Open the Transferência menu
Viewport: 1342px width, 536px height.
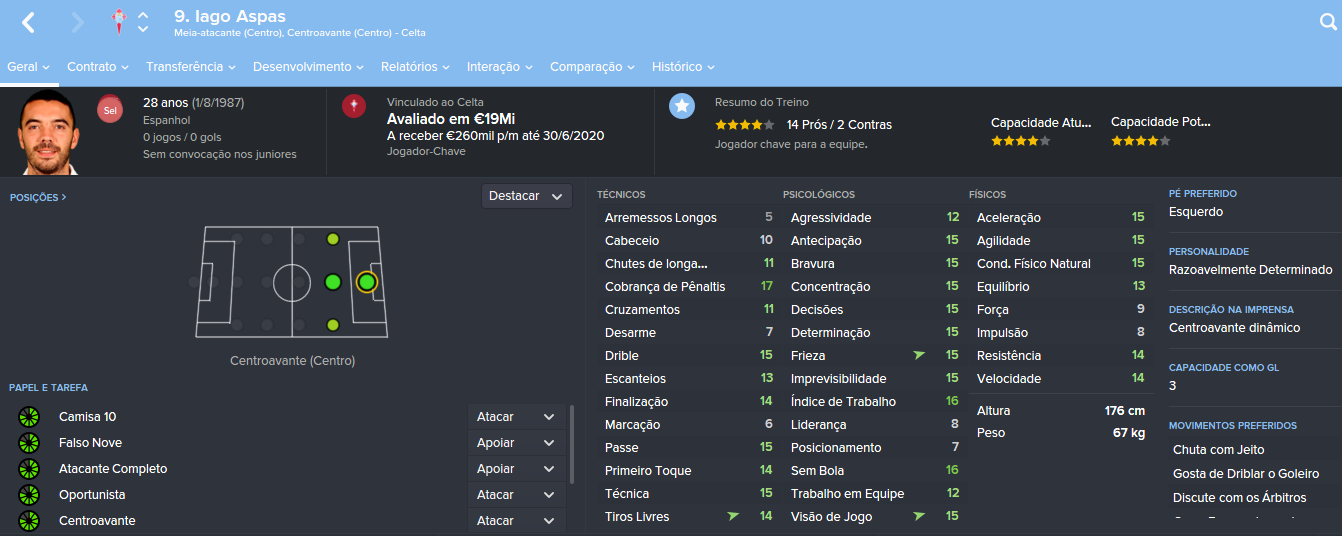coord(190,67)
